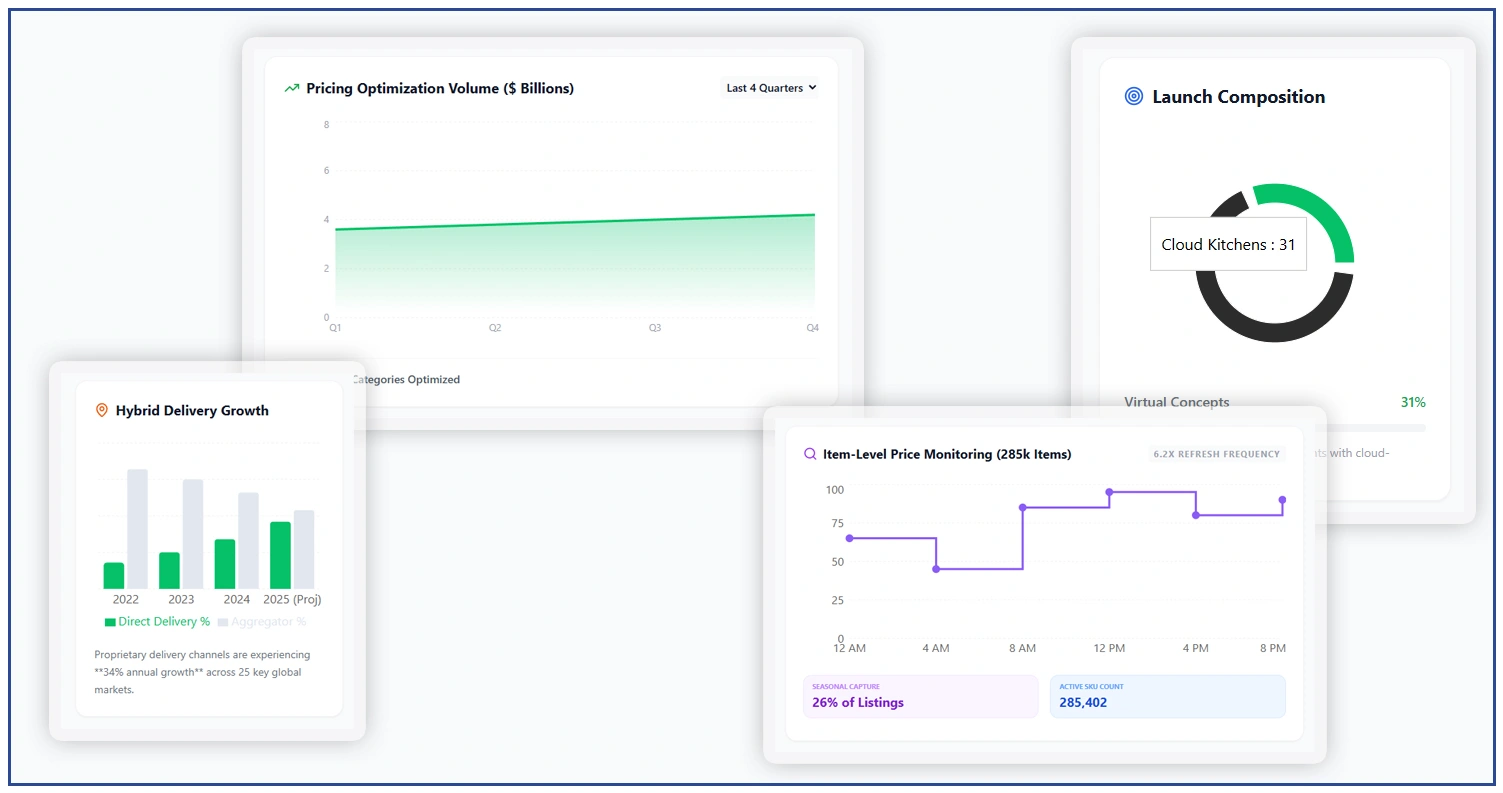Click the Virtual Concepts progress bar

[x=1371, y=428]
